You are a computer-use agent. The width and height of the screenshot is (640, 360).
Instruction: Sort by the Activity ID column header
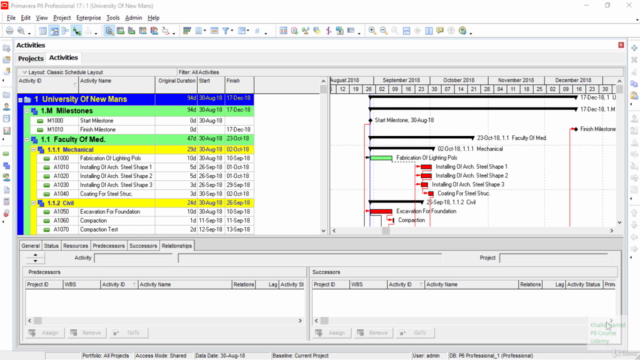(x=47, y=84)
